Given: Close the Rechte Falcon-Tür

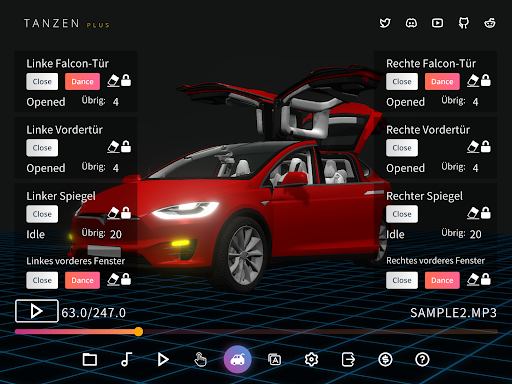Looking at the screenshot, I should tap(402, 82).
